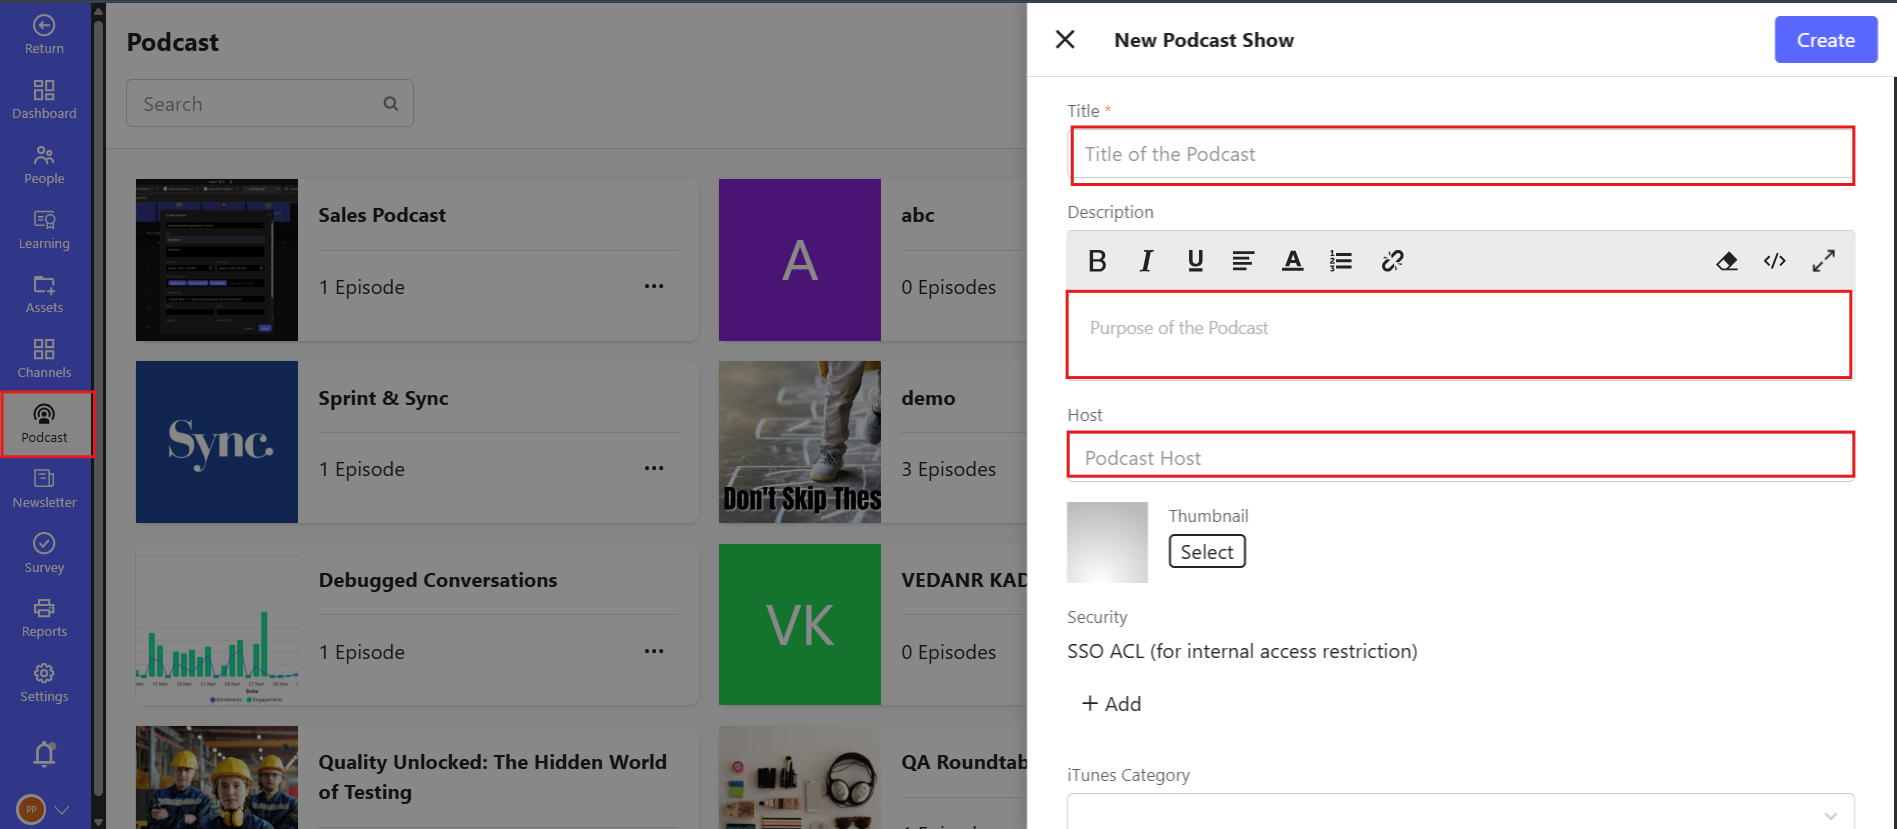Open the Sales Podcast title
This screenshot has width=1897, height=829.
(x=382, y=215)
